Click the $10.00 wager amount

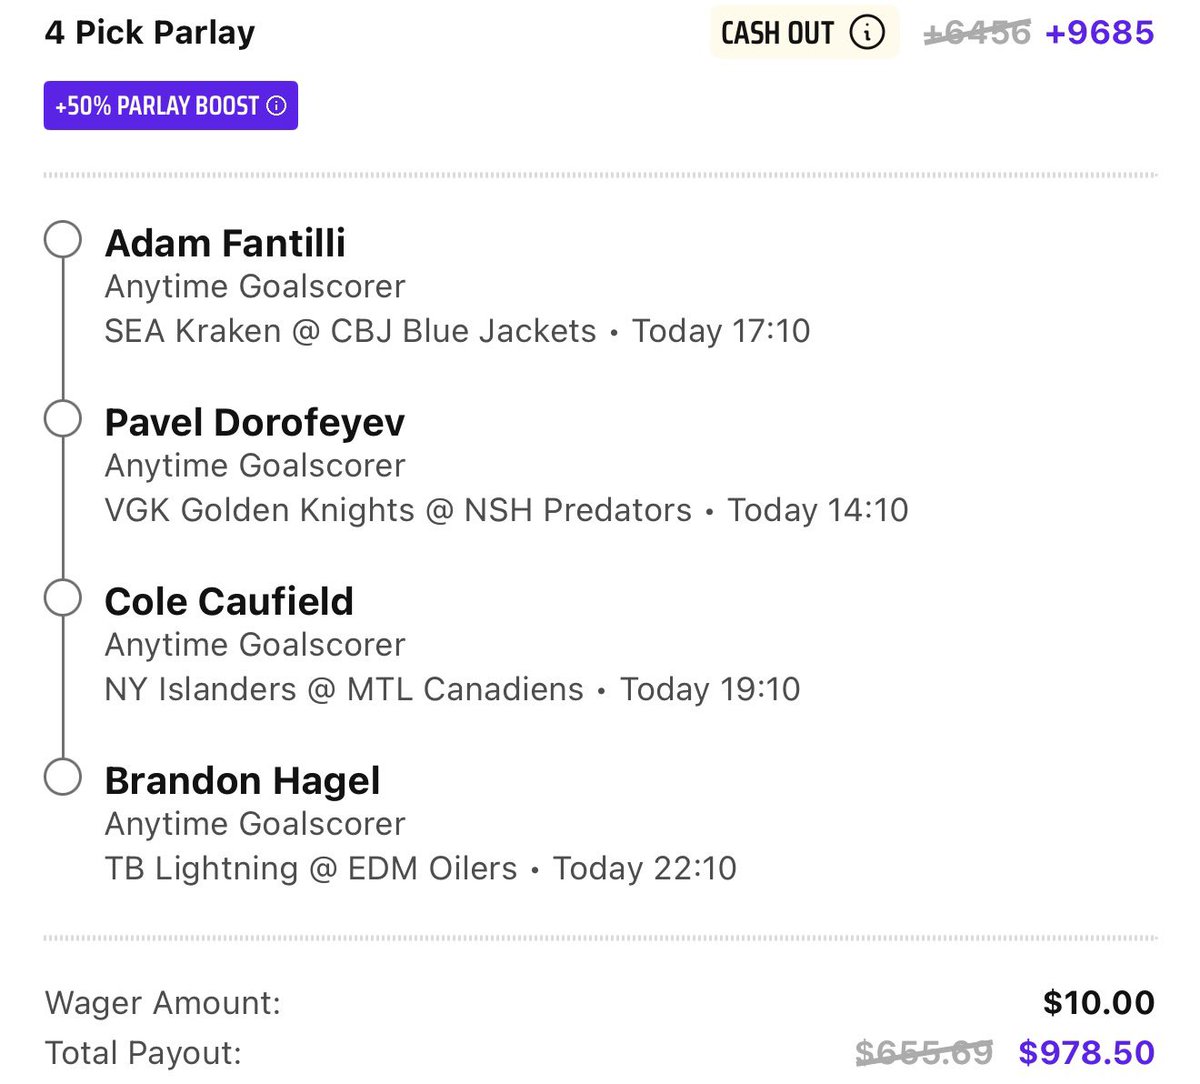click(1098, 1002)
